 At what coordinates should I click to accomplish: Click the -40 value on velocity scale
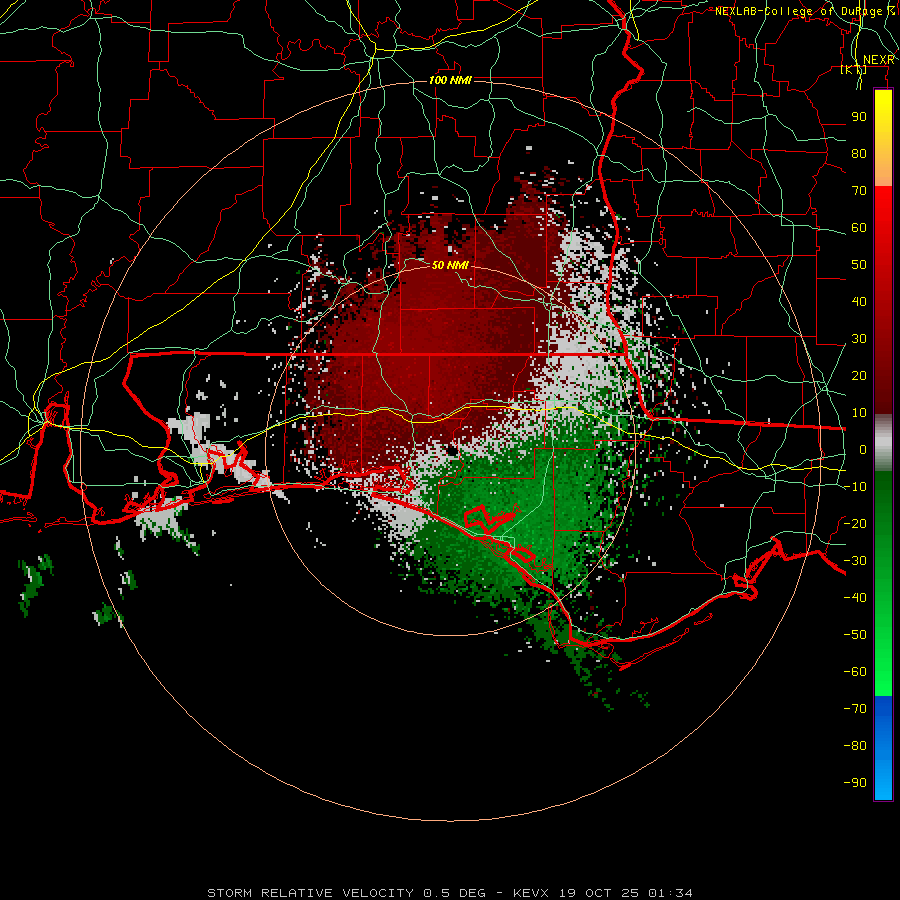click(855, 598)
